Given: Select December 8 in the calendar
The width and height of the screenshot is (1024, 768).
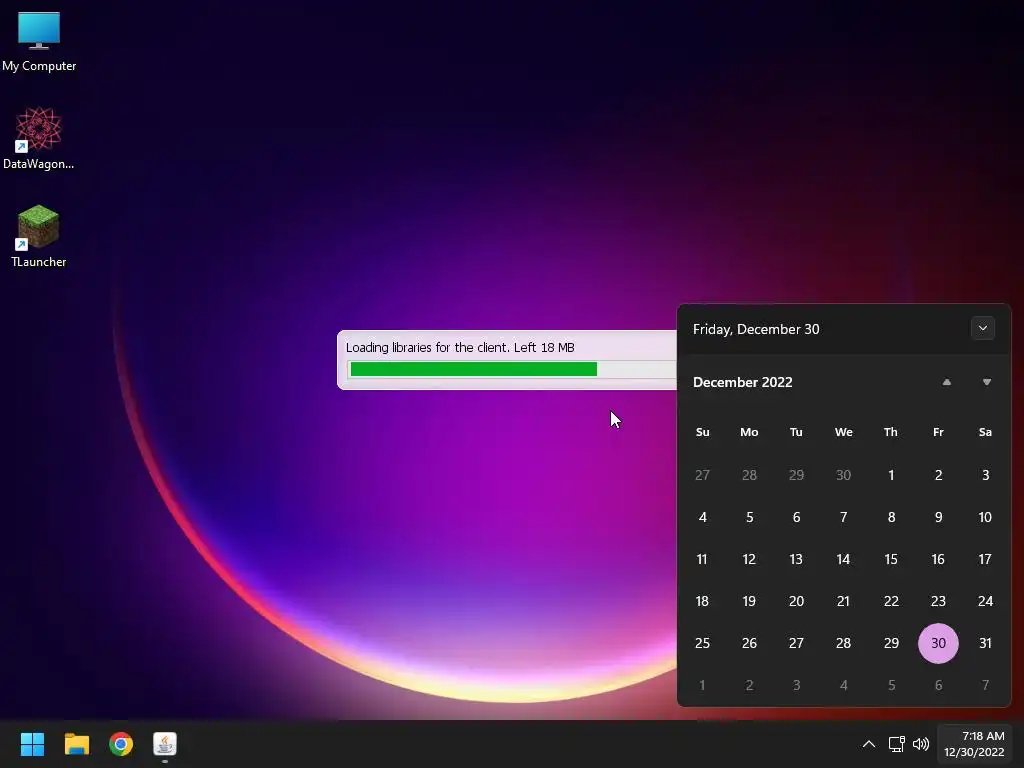Looking at the screenshot, I should point(891,517).
